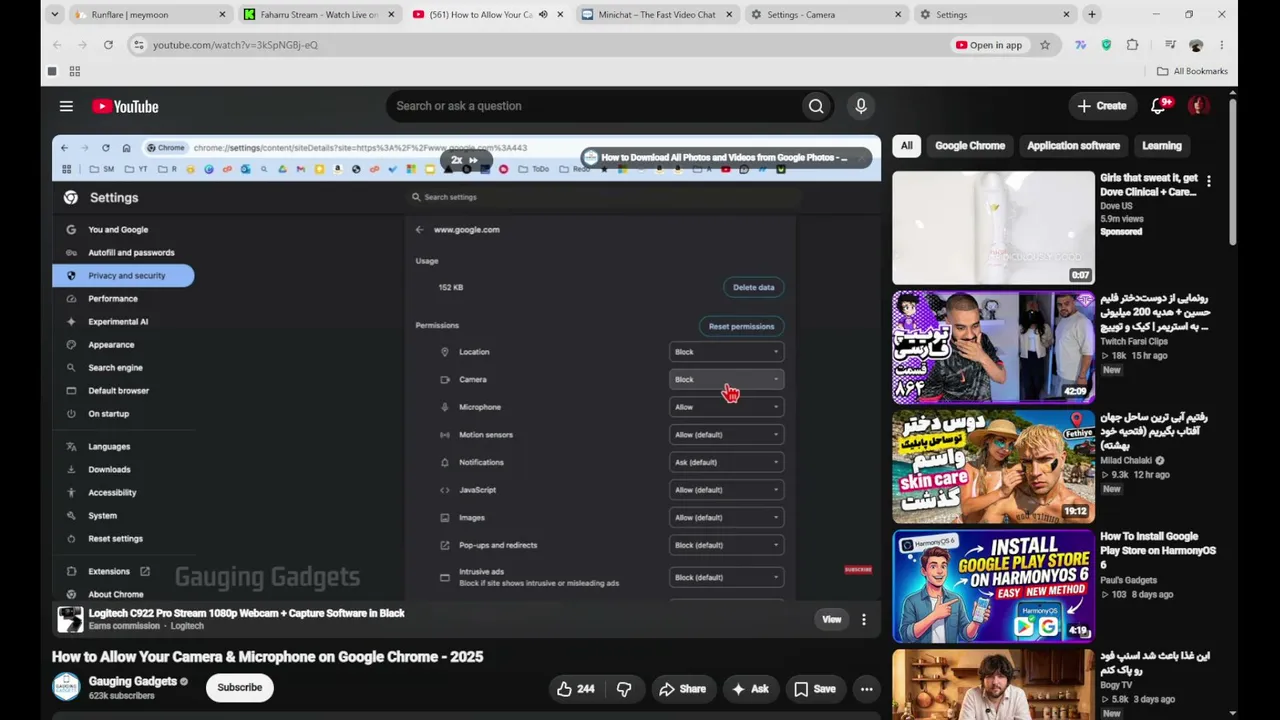This screenshot has height=720, width=1280.
Task: Click the YouTube search magnifier button
Action: 816,106
